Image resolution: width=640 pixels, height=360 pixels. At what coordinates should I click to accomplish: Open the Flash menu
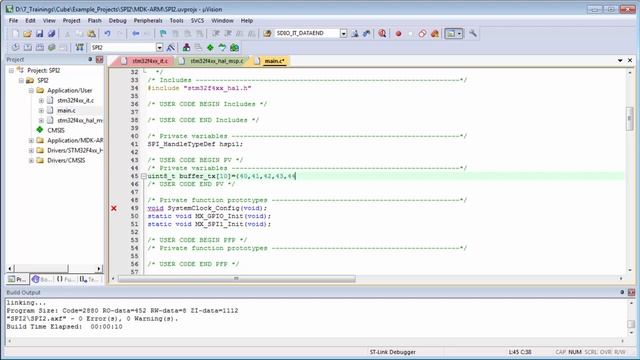[94, 20]
